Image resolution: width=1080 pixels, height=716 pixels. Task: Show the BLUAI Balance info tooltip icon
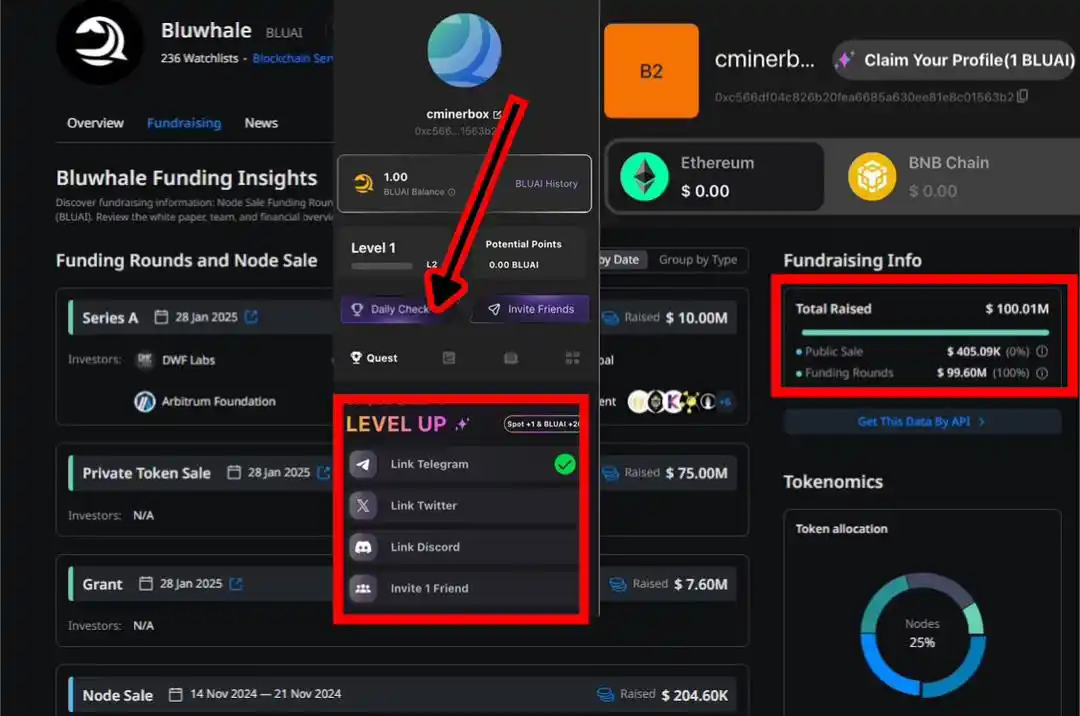point(452,192)
